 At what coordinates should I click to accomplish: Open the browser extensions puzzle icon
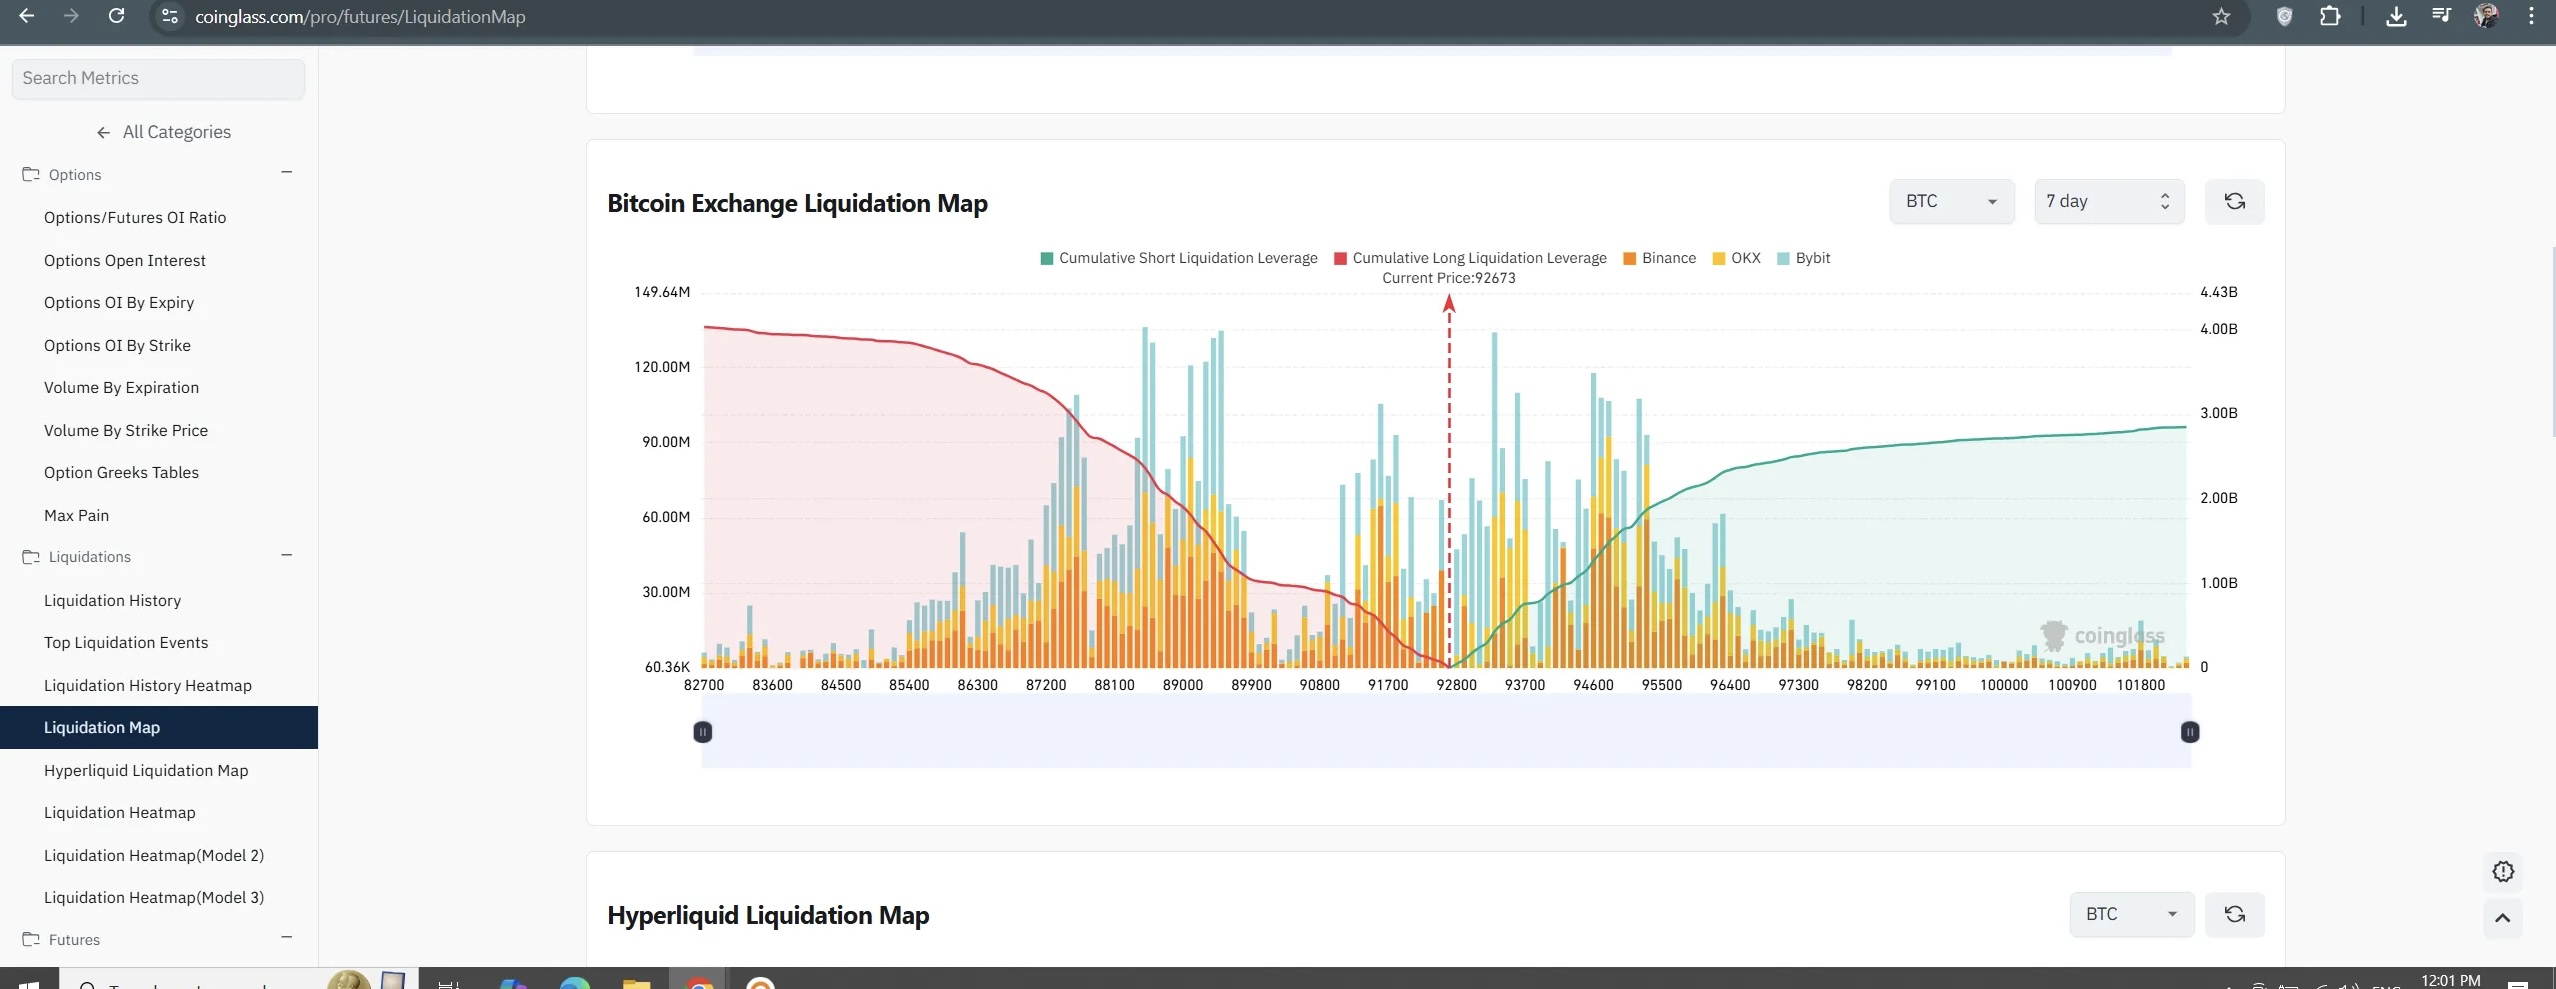(x=2330, y=16)
